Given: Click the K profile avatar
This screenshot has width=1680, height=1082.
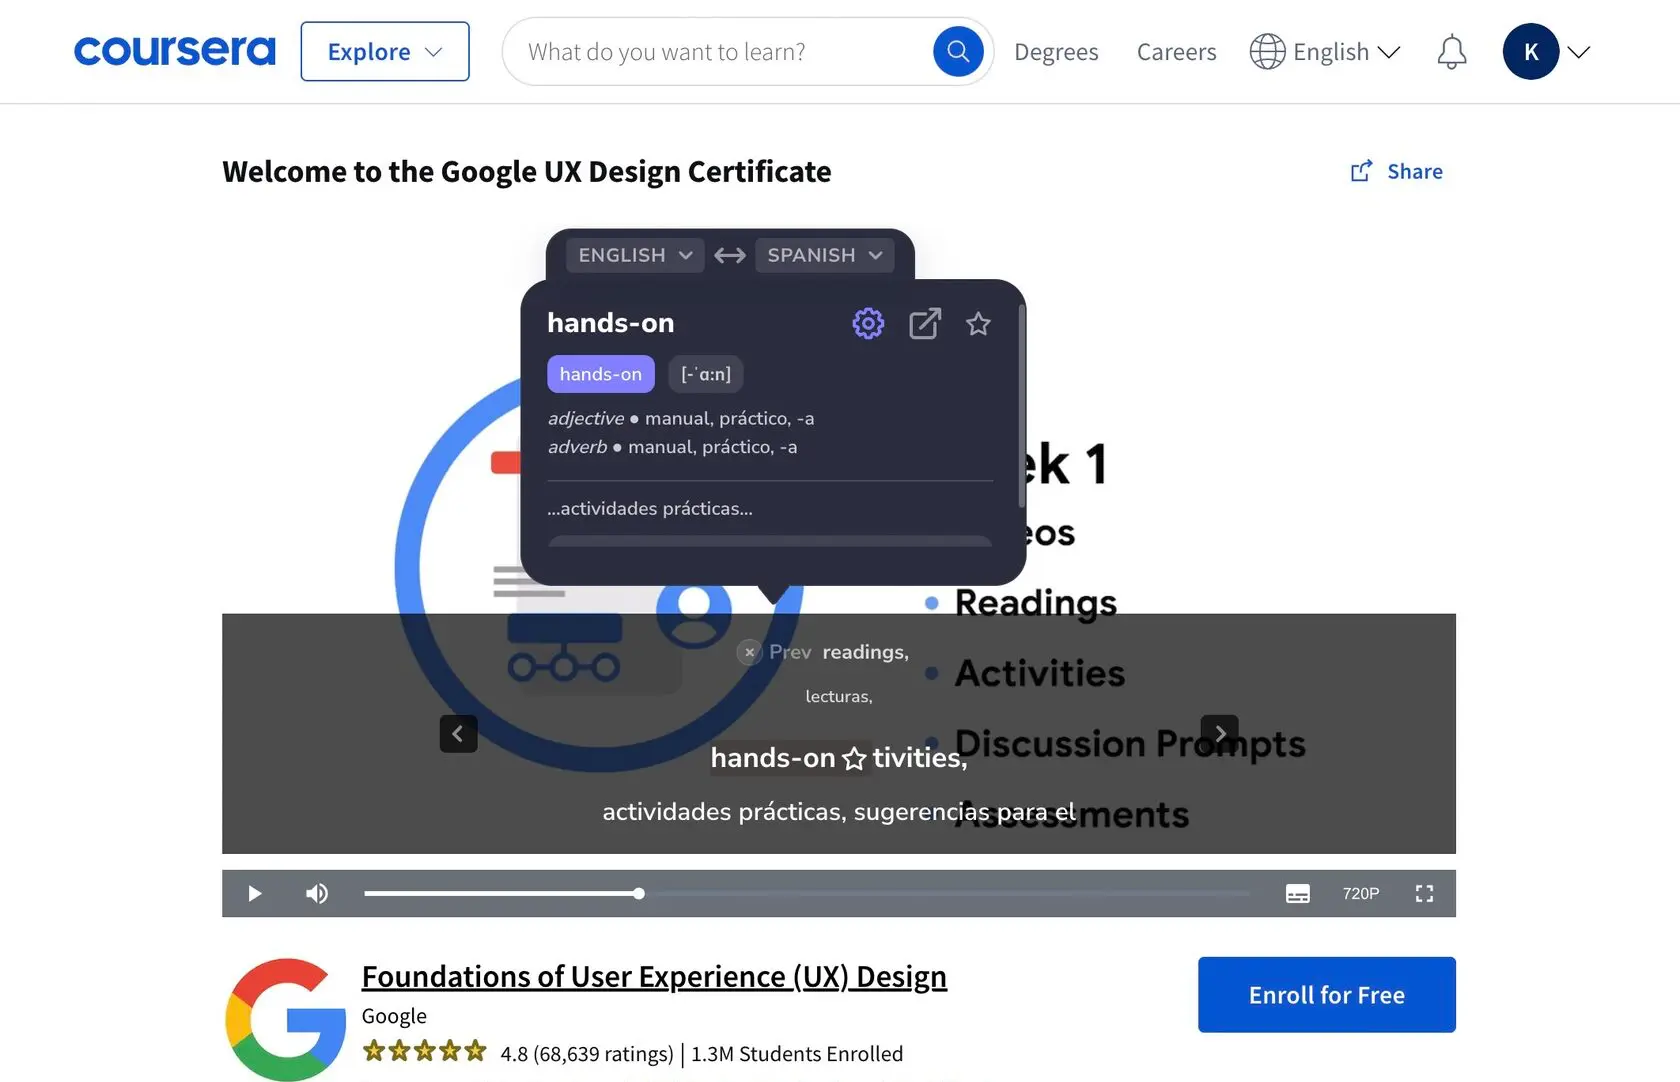Looking at the screenshot, I should point(1531,51).
